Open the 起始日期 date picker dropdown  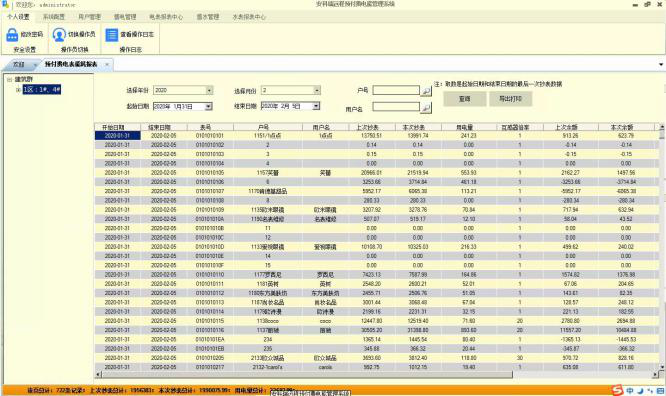click(208, 107)
